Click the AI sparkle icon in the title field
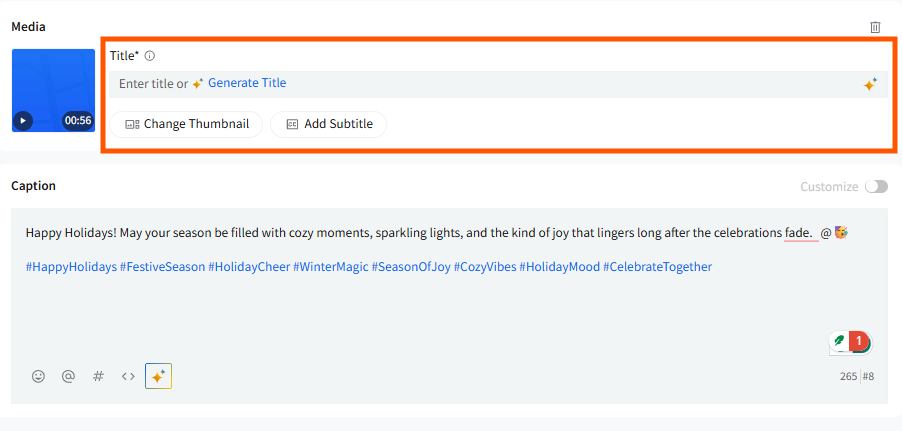 [x=870, y=85]
